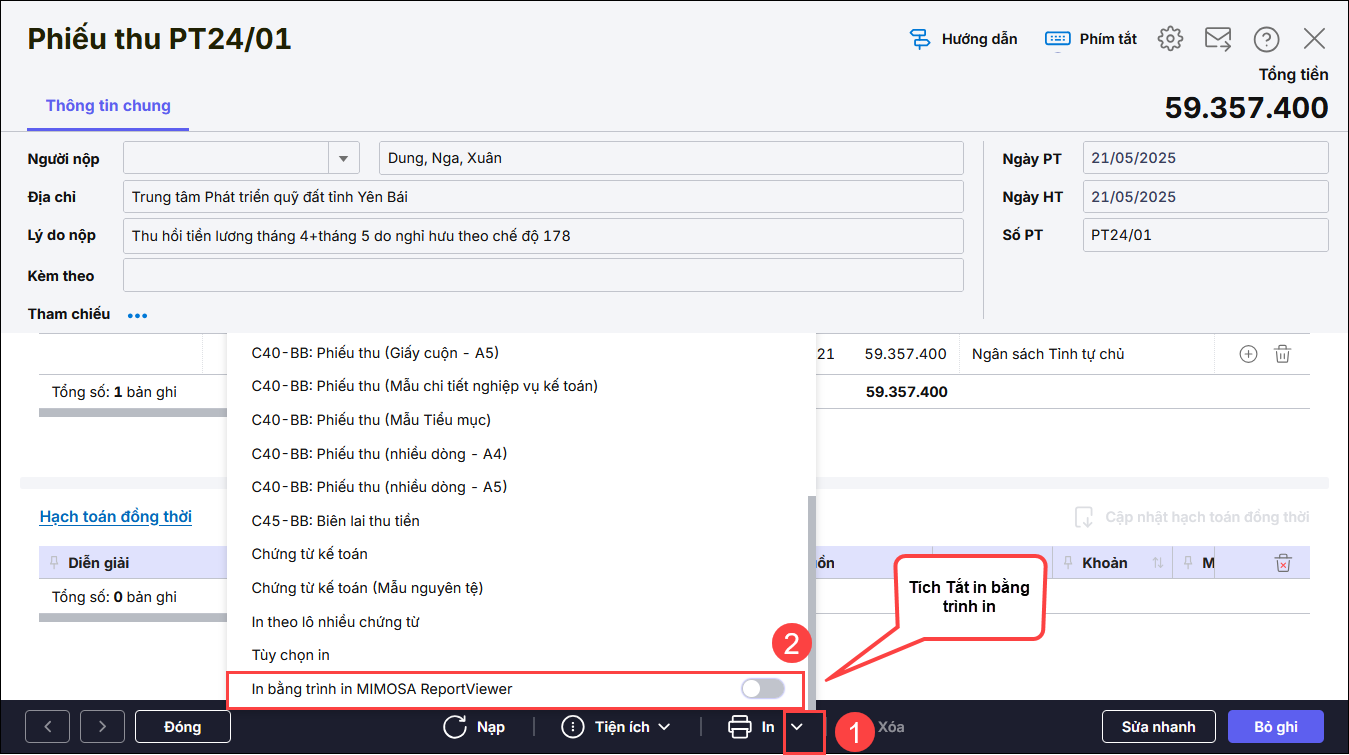Click the Lý do nộp input field
Screen dimensions: 1349x755
tap(543, 236)
